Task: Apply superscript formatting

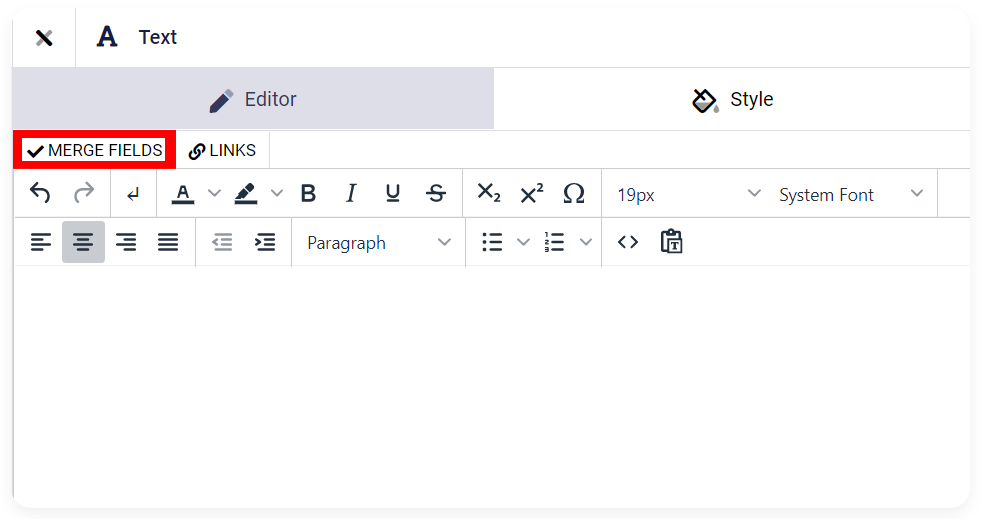Action: pyautogui.click(x=532, y=193)
